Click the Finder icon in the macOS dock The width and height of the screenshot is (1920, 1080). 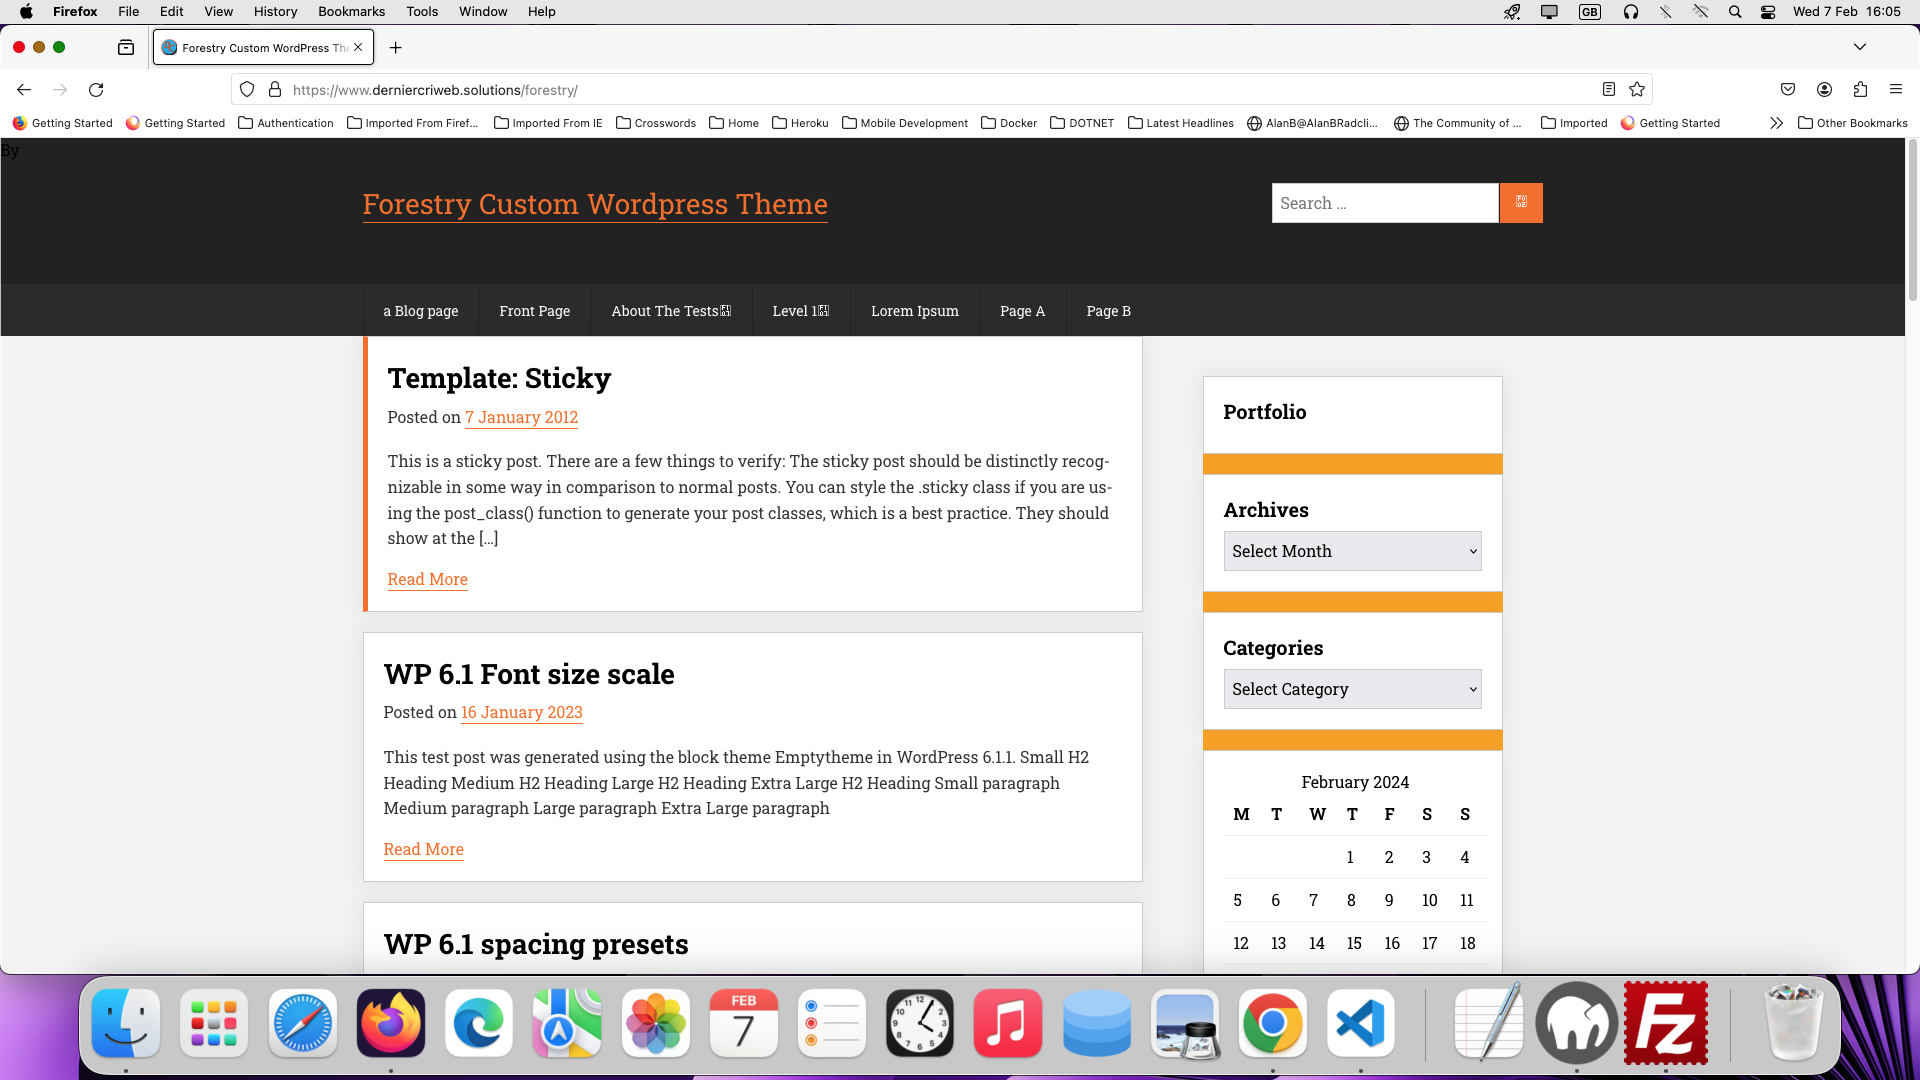click(x=125, y=1022)
